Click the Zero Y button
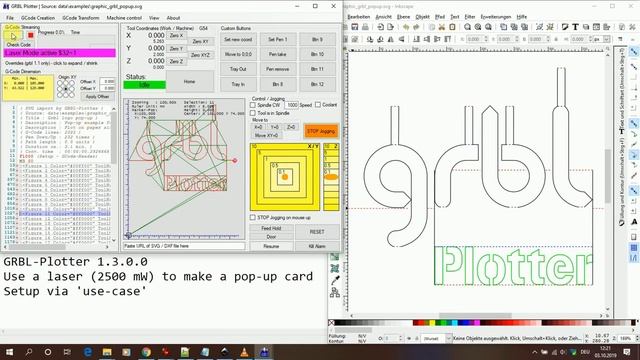This screenshot has height=360, width=640. (x=176, y=49)
